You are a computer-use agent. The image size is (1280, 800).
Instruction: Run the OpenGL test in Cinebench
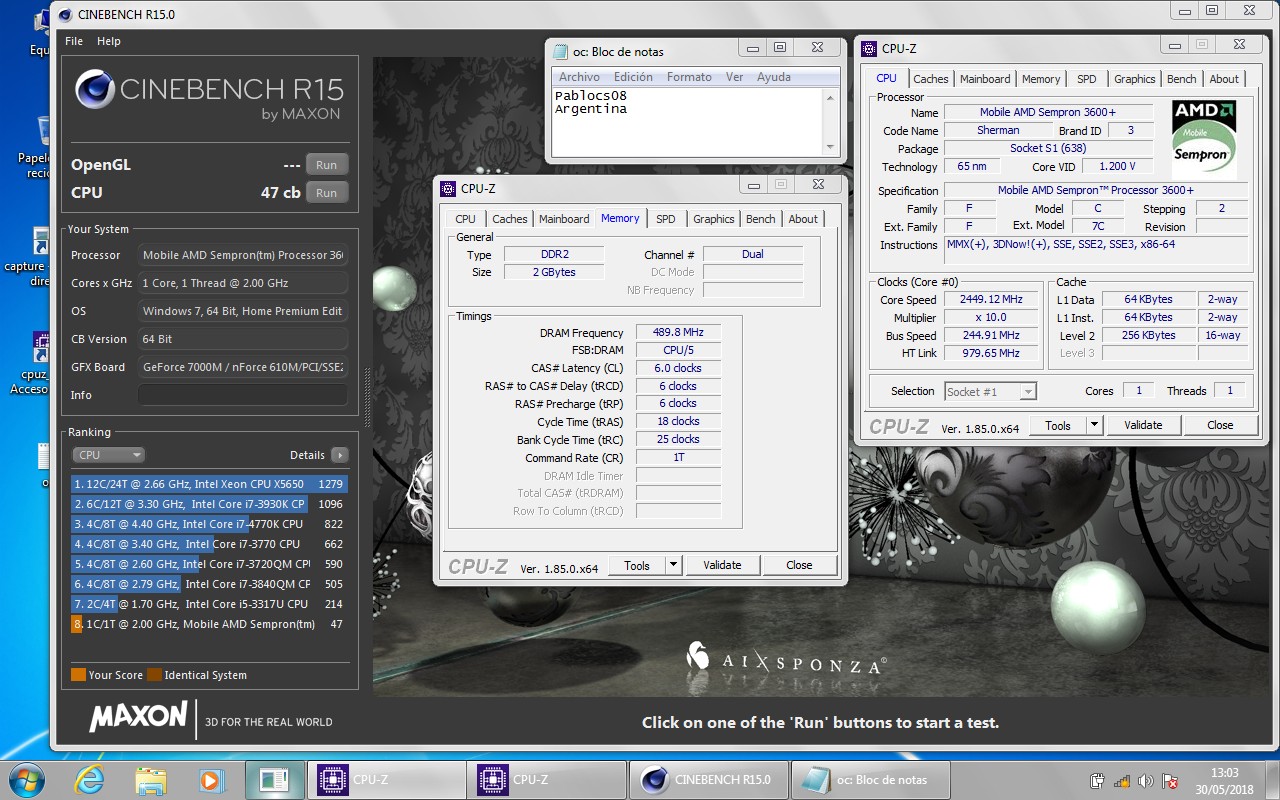pos(326,165)
